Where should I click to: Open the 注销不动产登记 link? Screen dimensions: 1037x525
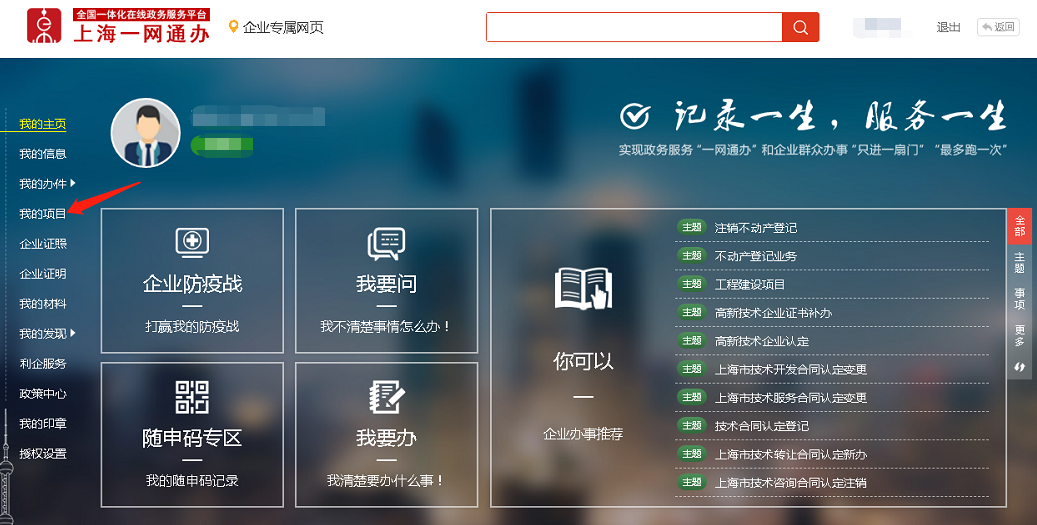coord(756,228)
